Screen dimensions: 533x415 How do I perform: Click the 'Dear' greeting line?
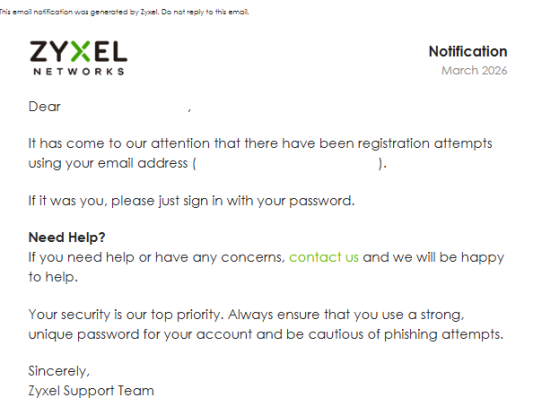click(109, 107)
